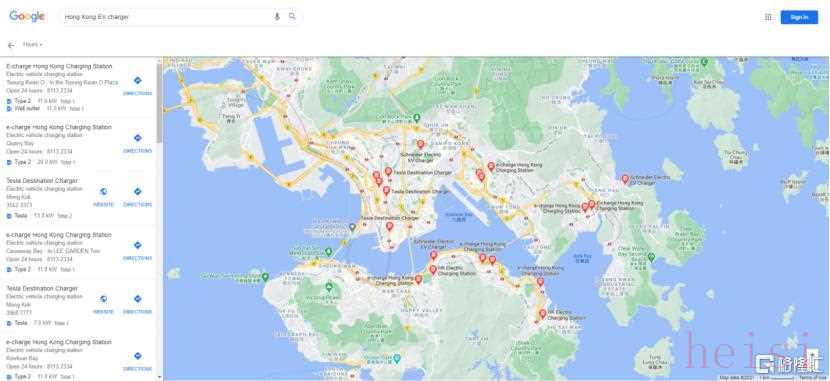Click Directions icon for second Tesla Destination Charger
The image size is (830, 381).
tap(138, 299)
